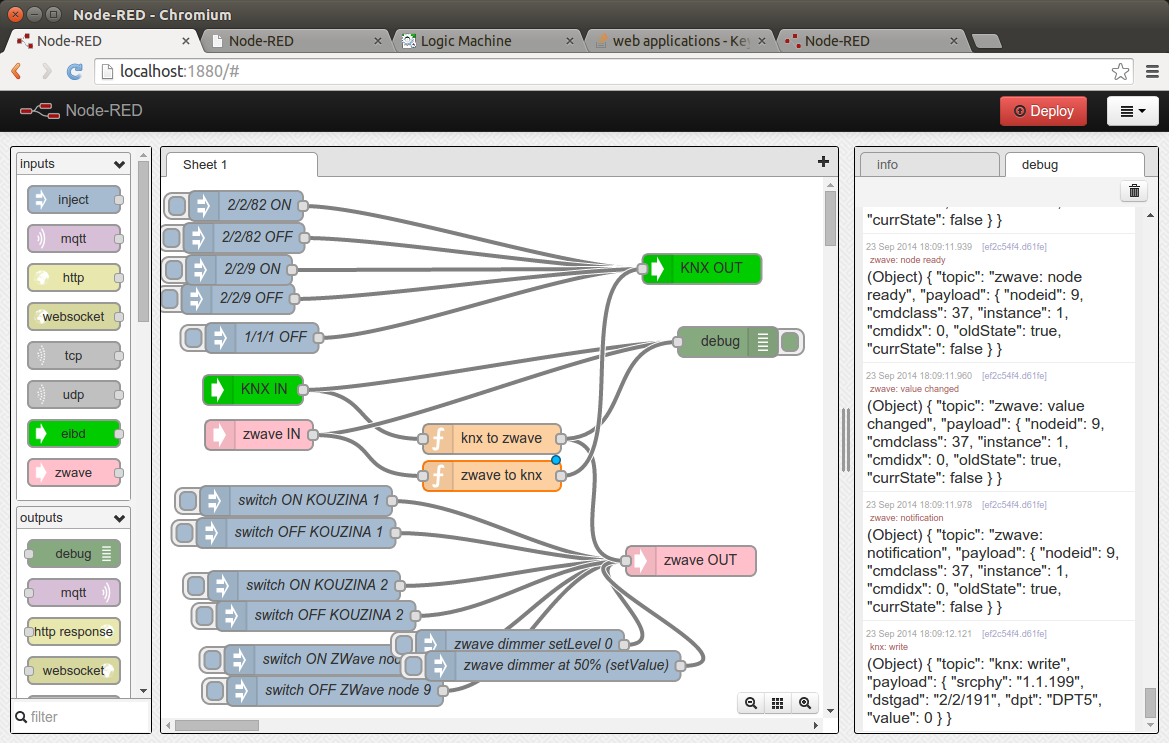Trigger switch OFF KOUZINA 1 inject button
This screenshot has width=1169, height=743.
pyautogui.click(x=184, y=533)
